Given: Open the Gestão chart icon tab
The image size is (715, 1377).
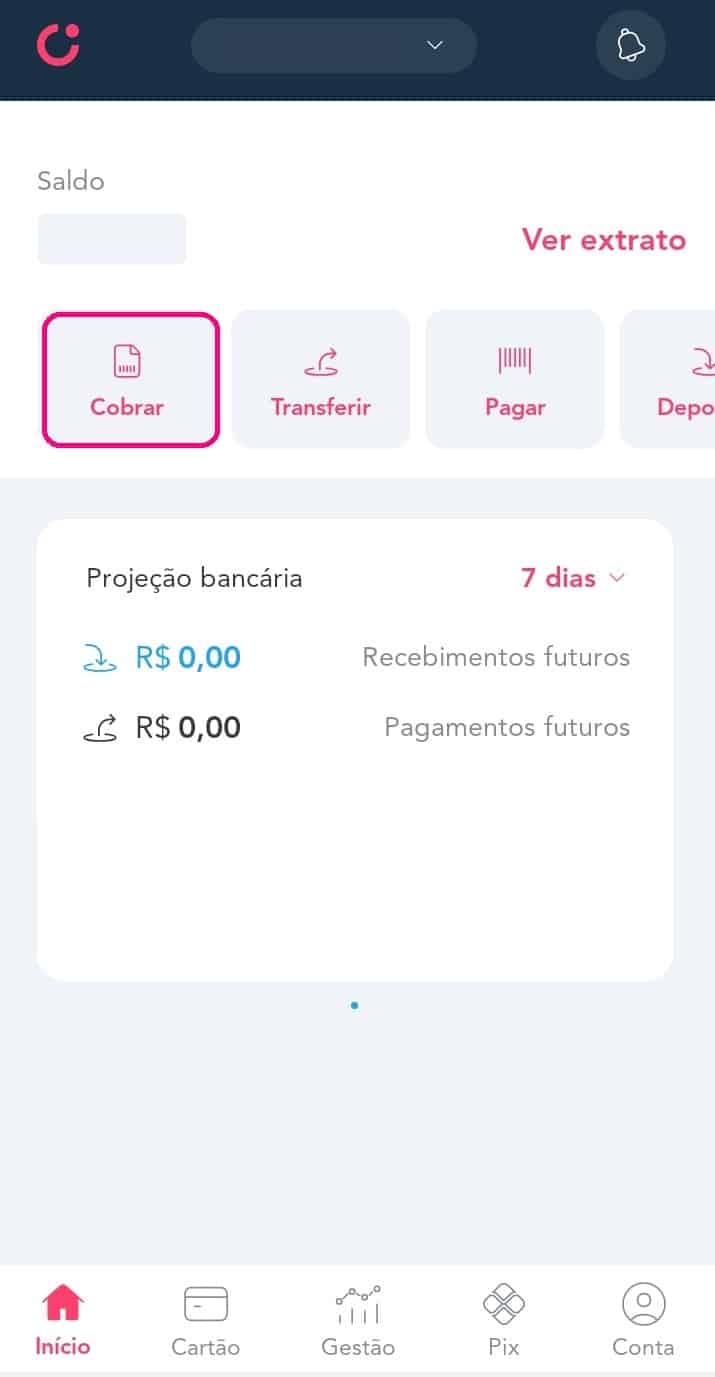Looking at the screenshot, I should [358, 1305].
